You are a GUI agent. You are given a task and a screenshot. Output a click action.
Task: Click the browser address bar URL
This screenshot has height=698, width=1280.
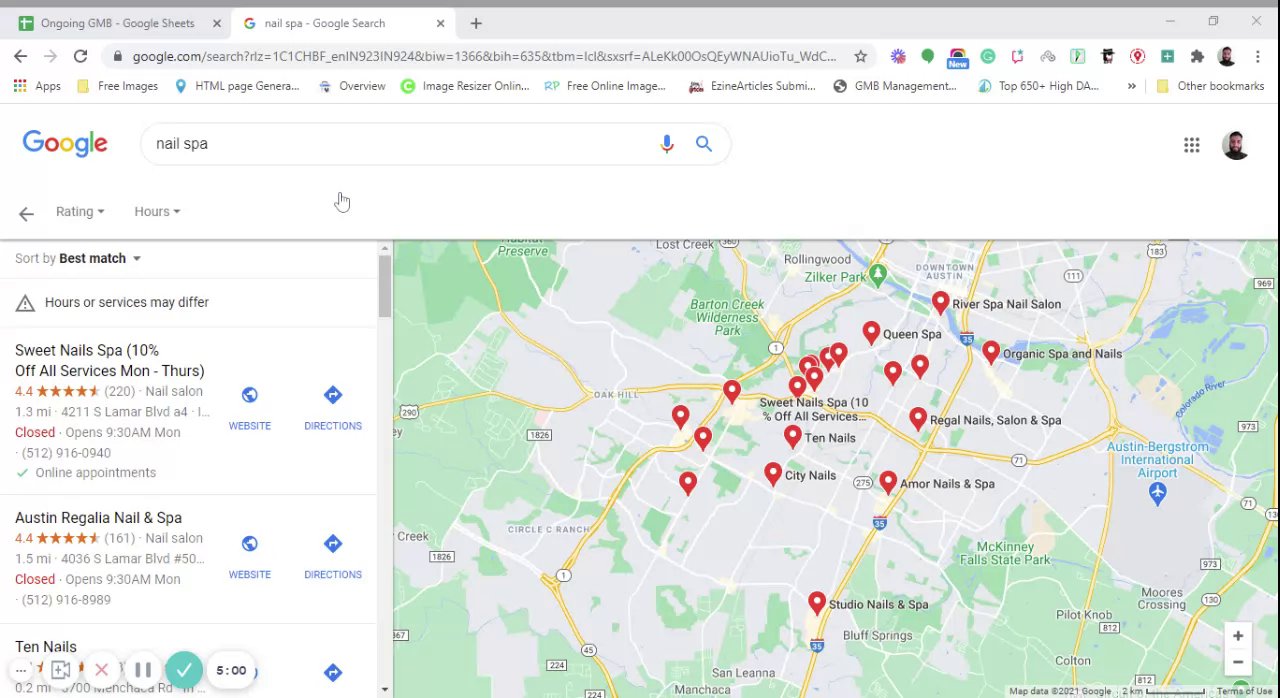click(x=484, y=56)
